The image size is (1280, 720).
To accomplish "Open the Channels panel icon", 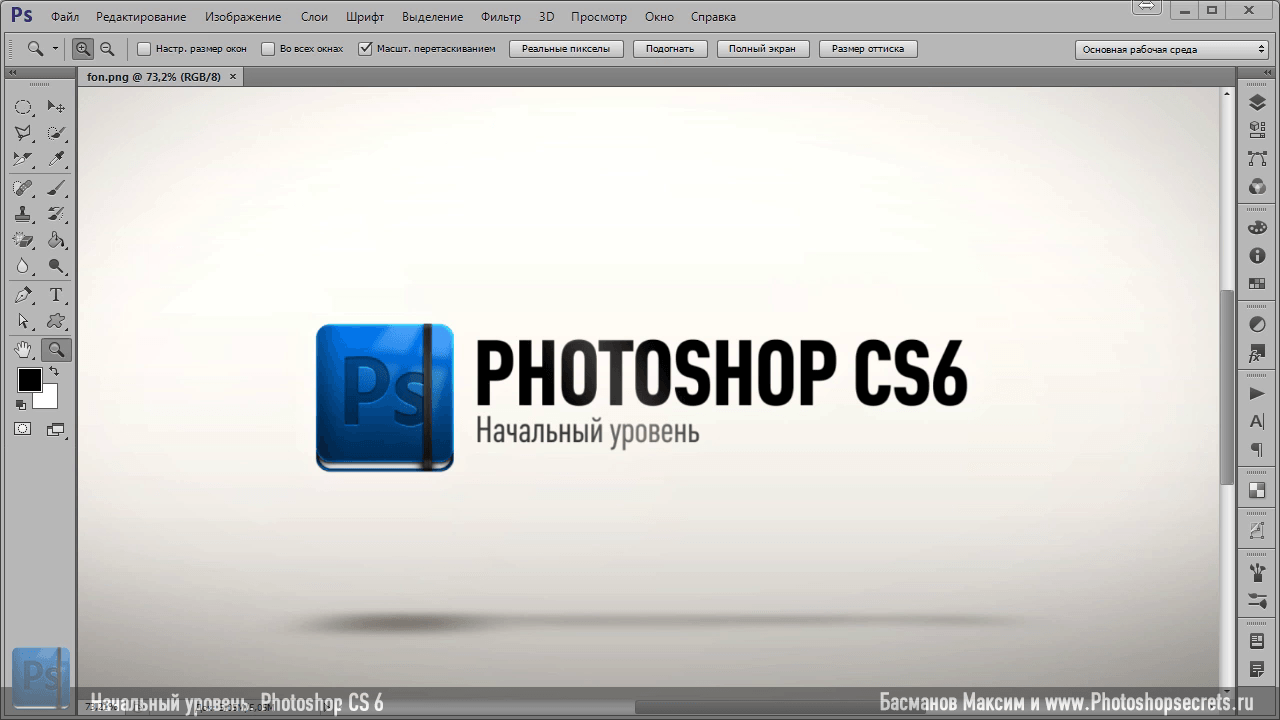I will pyautogui.click(x=1257, y=187).
